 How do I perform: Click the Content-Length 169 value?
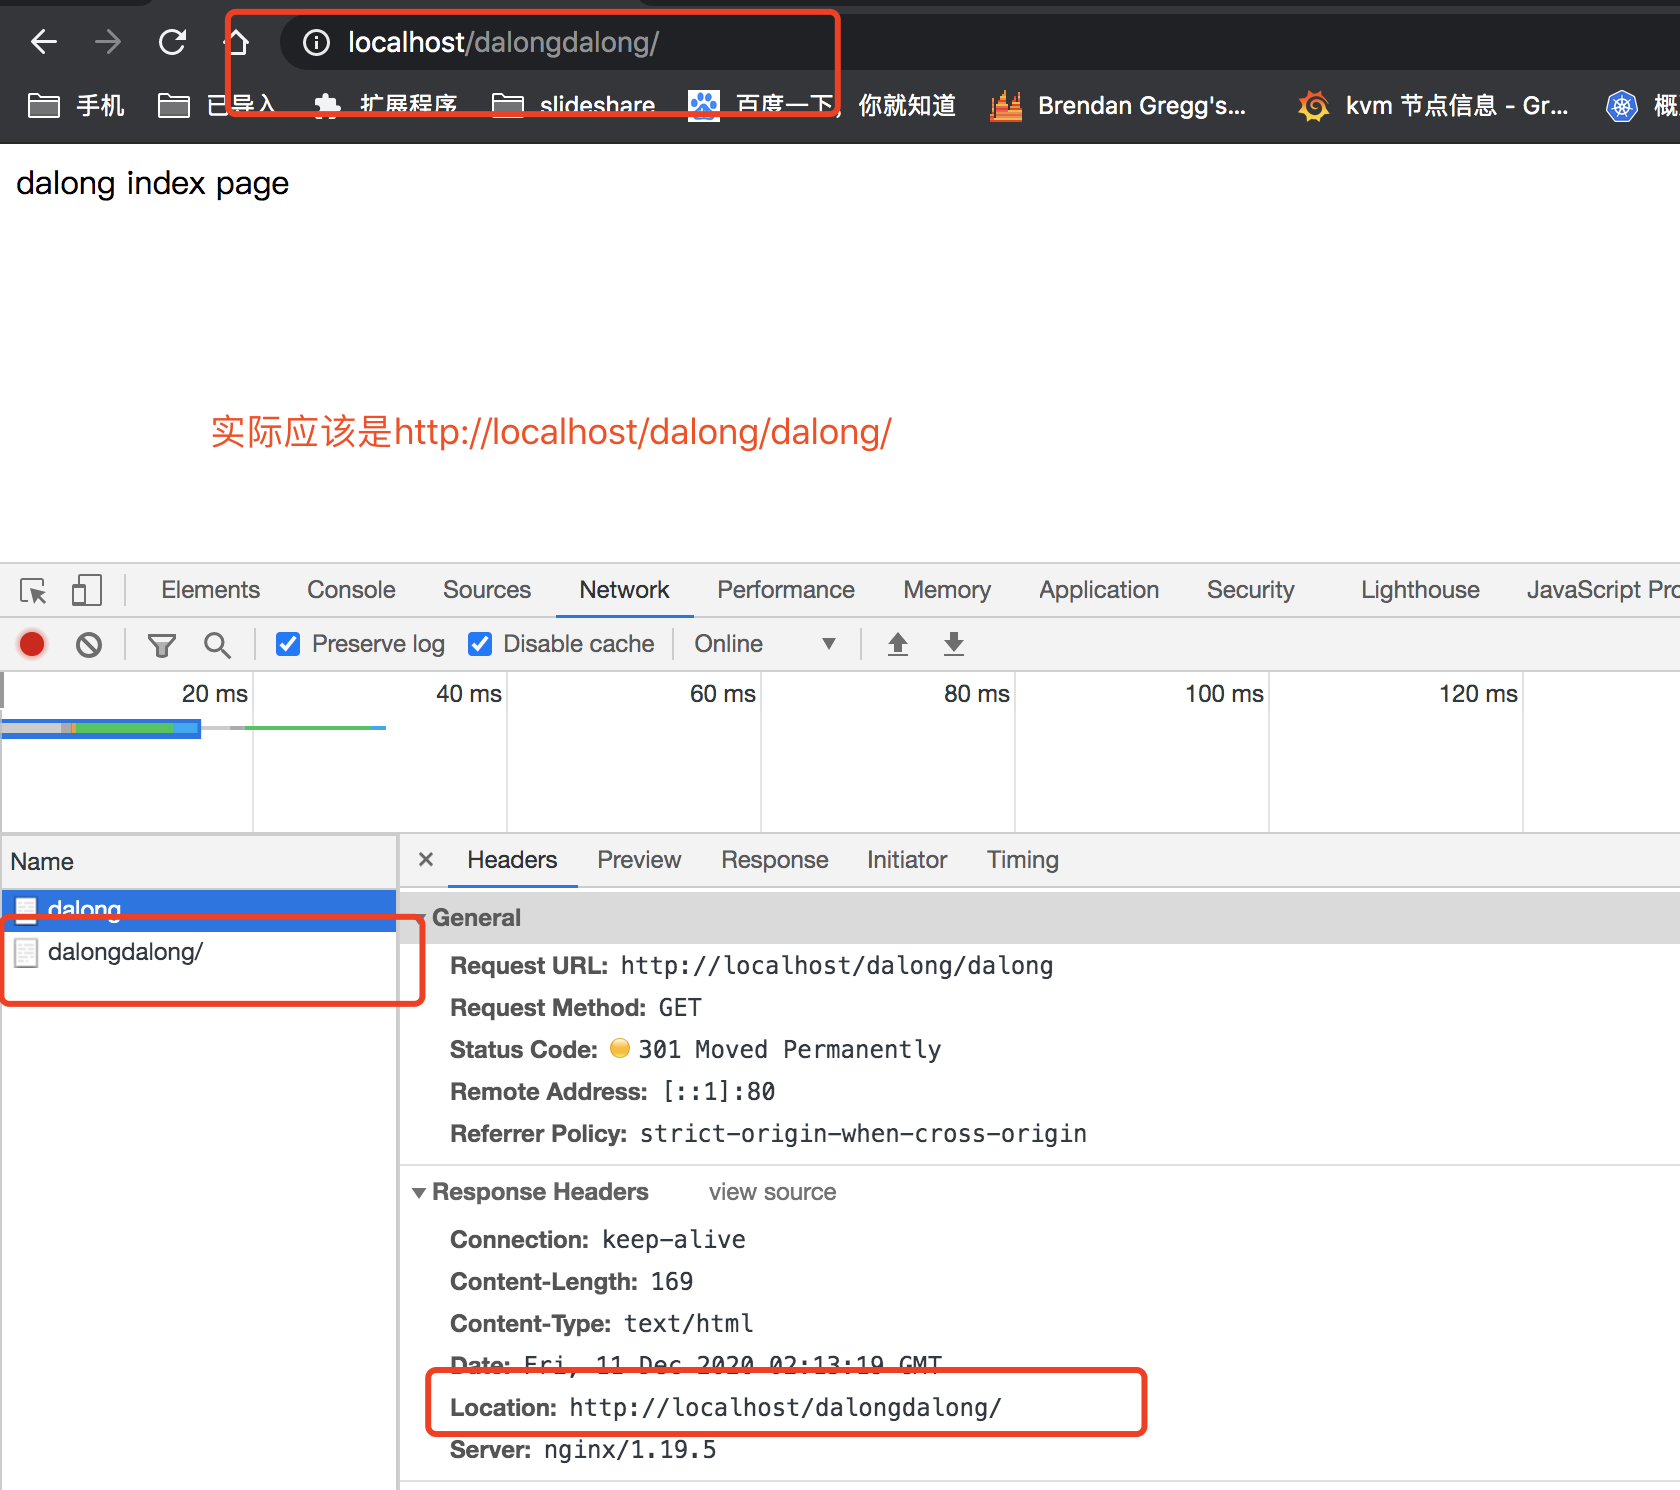[672, 1282]
